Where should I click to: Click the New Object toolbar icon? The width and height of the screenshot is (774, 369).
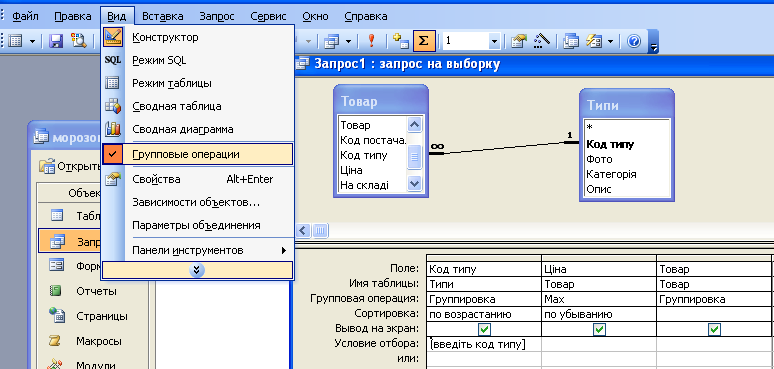point(594,41)
